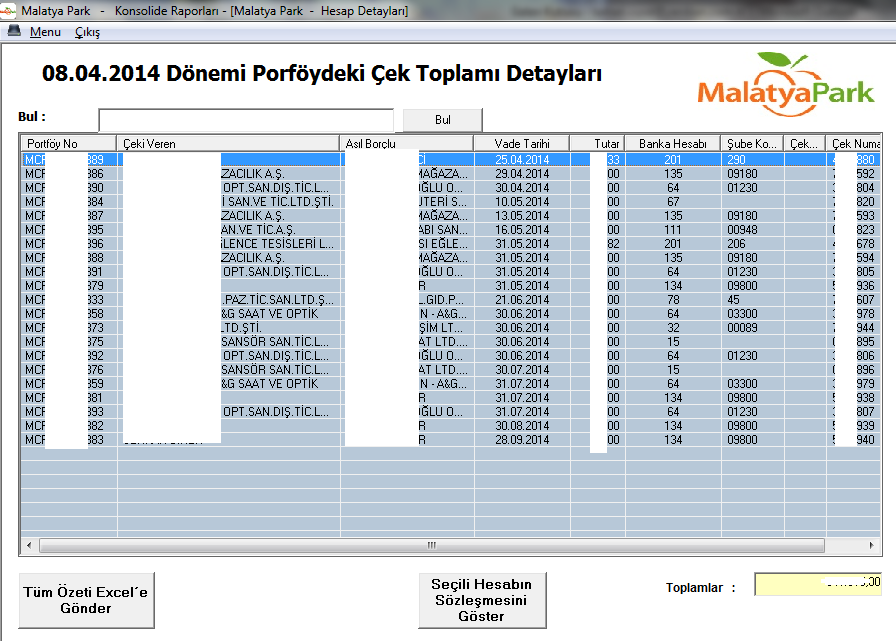Click the check number ending in 807

[x=865, y=411]
